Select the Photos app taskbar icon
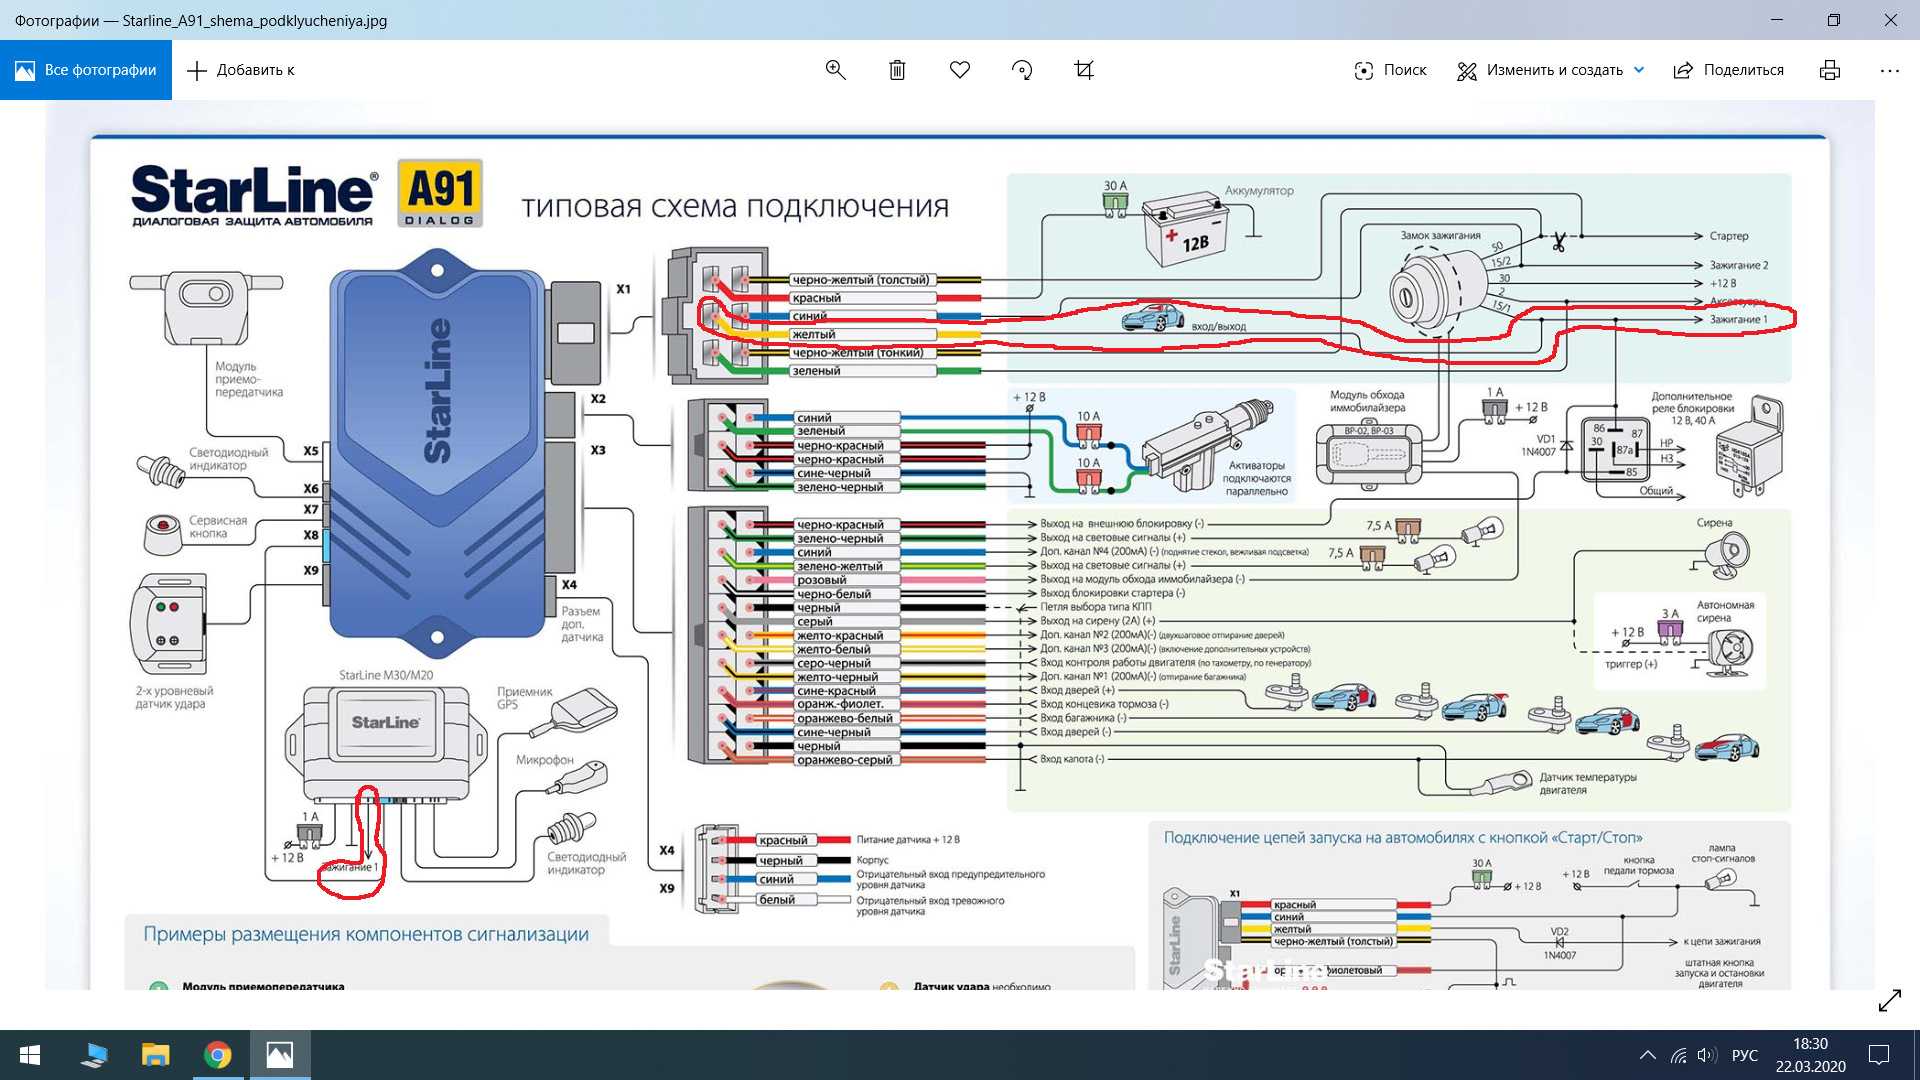 pos(280,1055)
